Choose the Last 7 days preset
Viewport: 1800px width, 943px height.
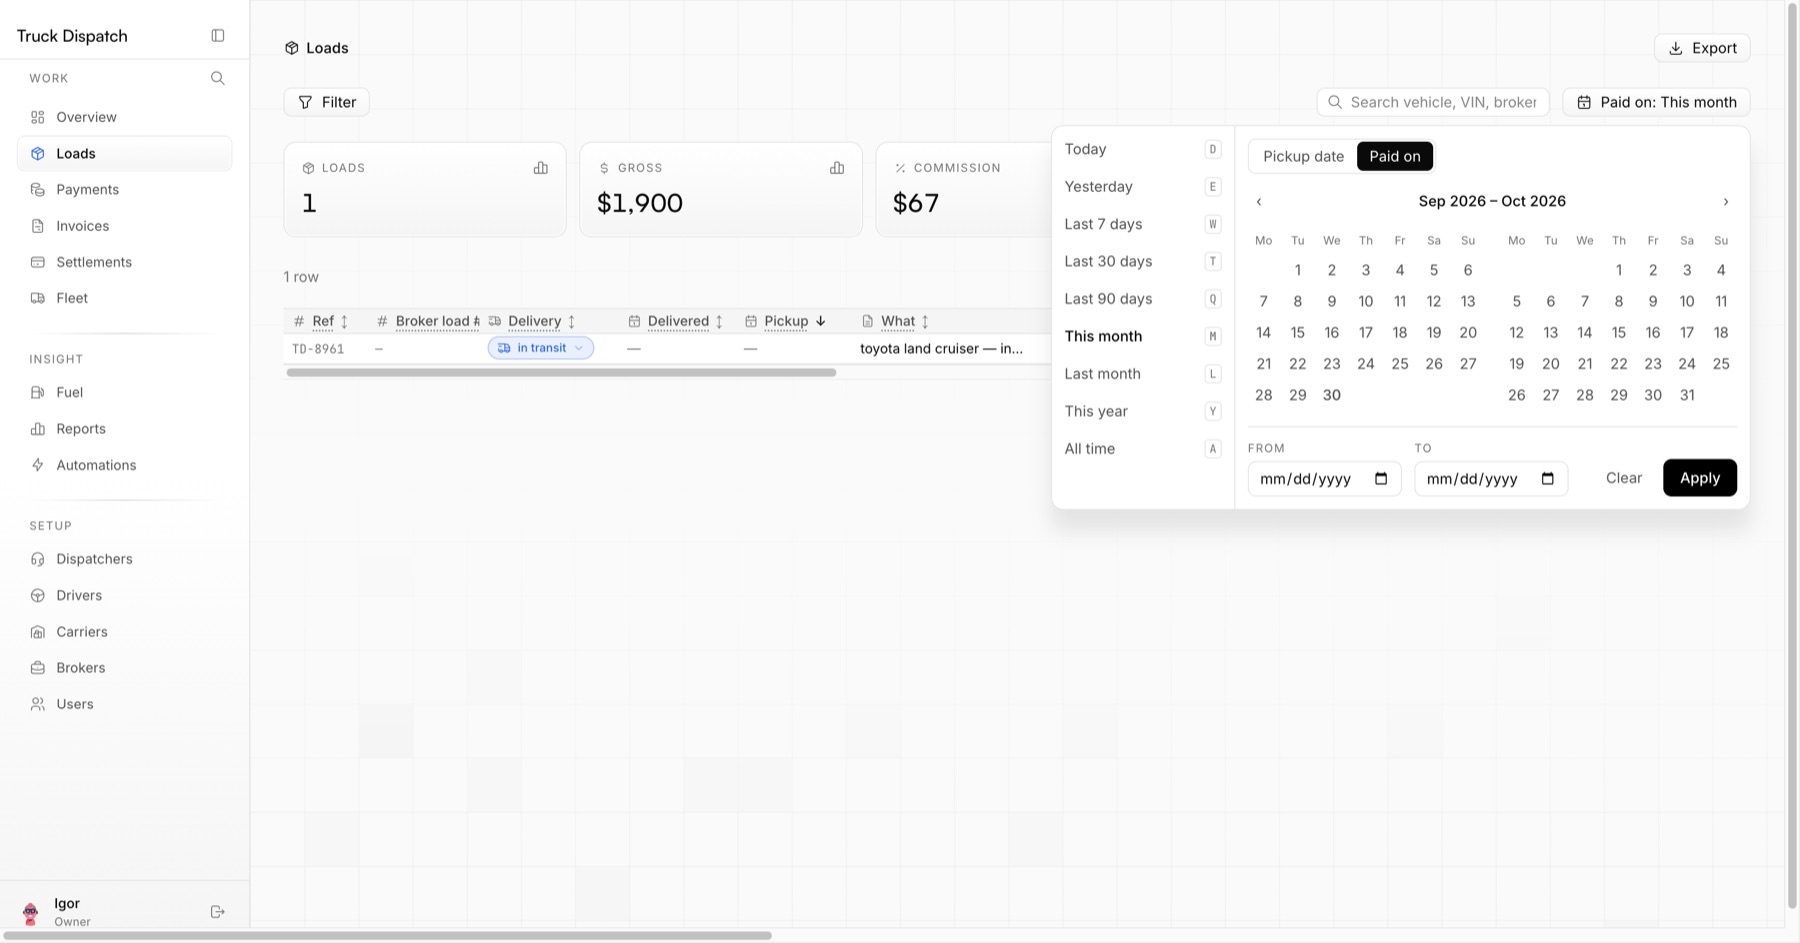1143,224
